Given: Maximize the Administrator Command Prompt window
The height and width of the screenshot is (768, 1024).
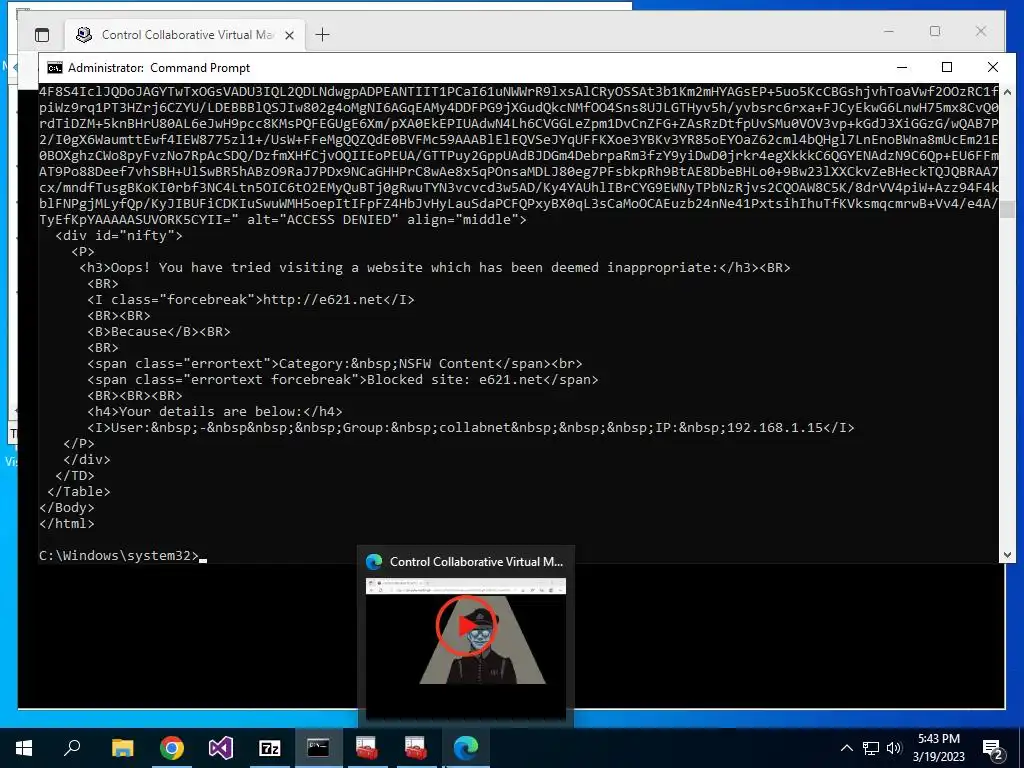Looking at the screenshot, I should (947, 67).
